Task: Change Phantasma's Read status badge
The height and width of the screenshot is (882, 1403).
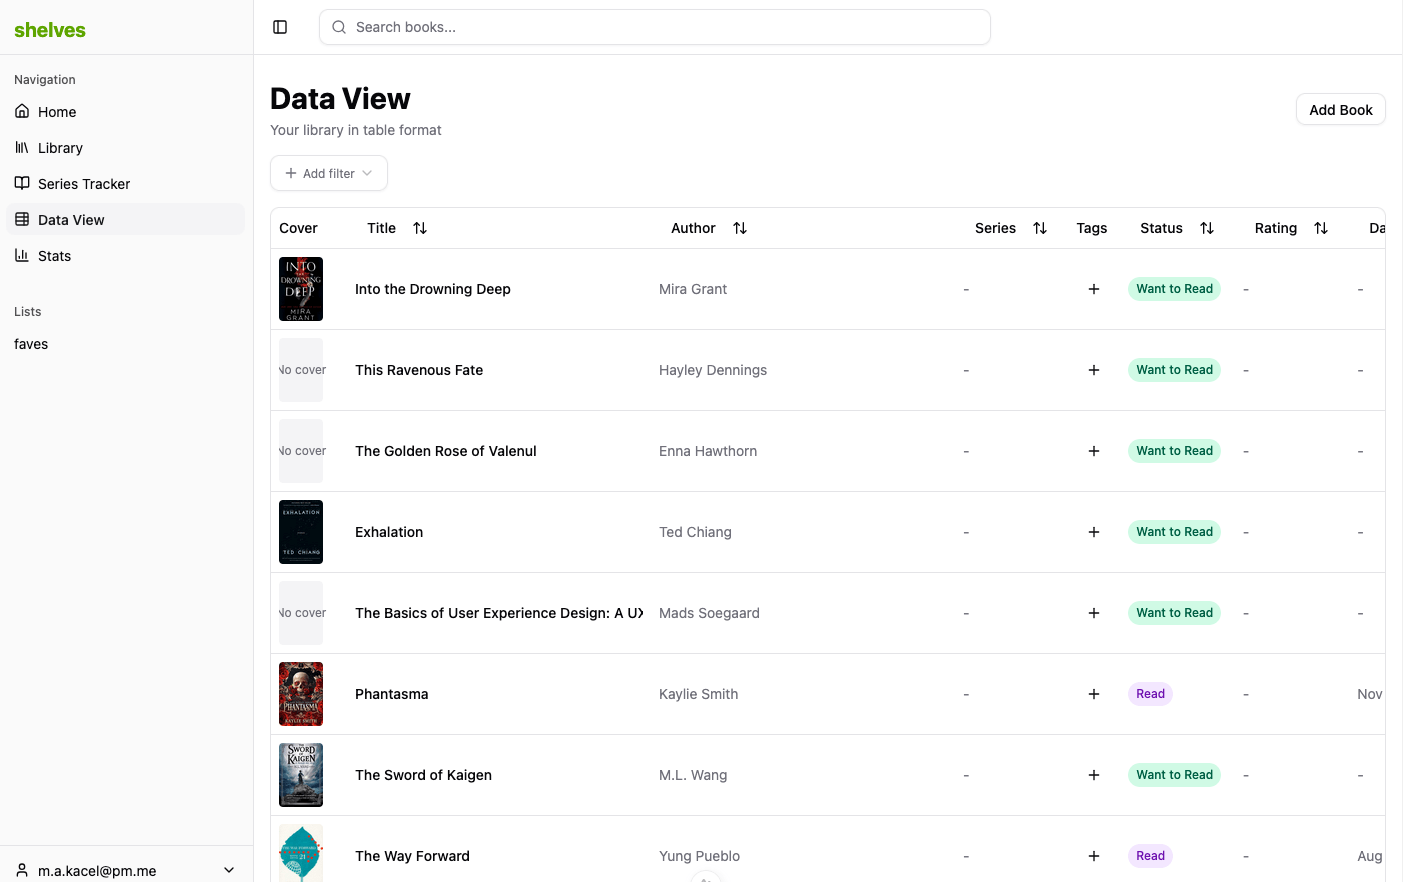Action: click(x=1150, y=694)
